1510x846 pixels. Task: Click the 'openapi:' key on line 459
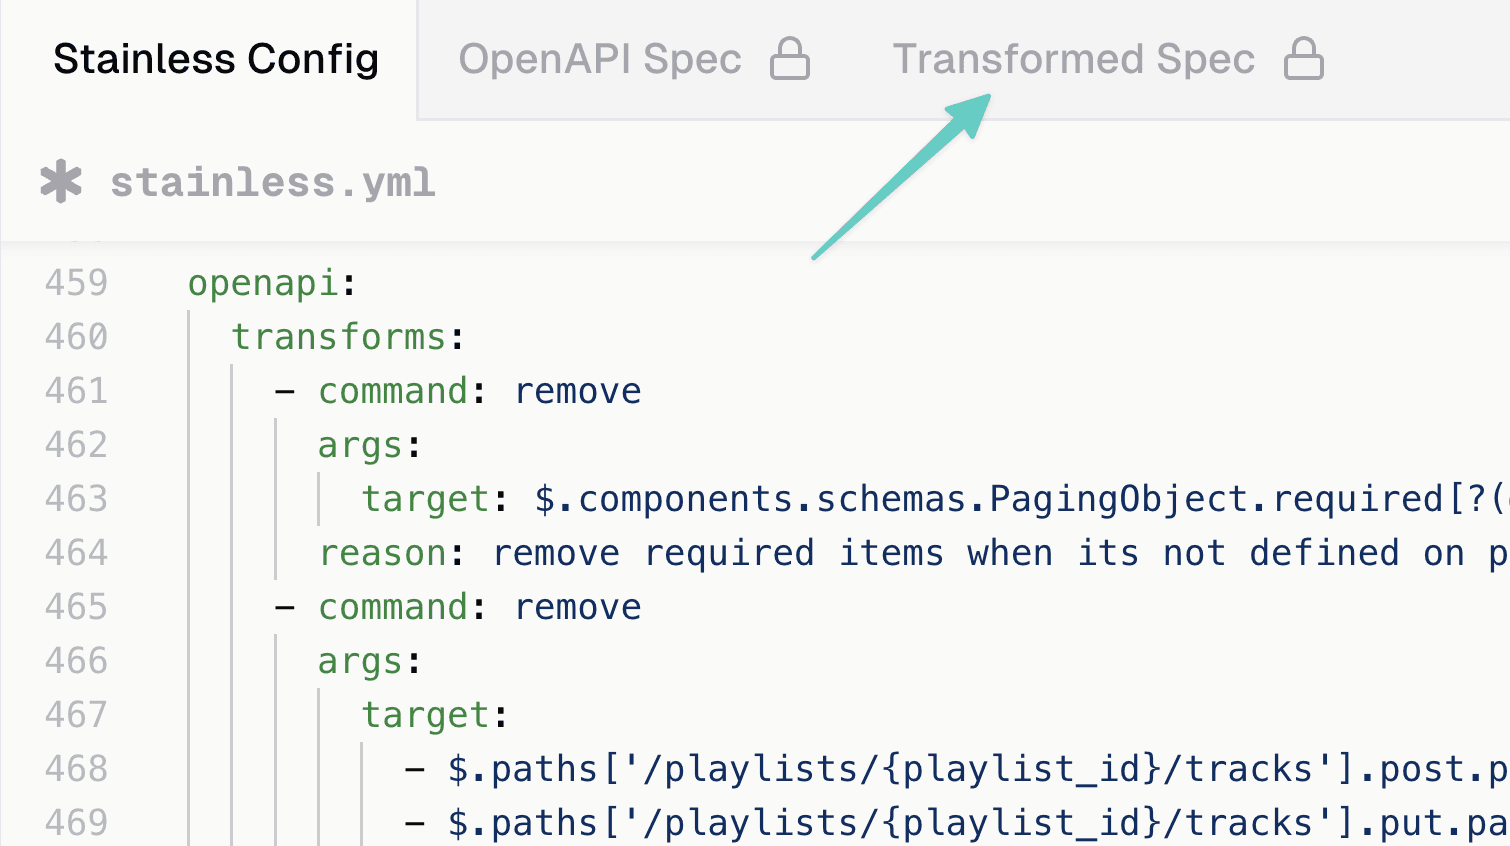272,284
